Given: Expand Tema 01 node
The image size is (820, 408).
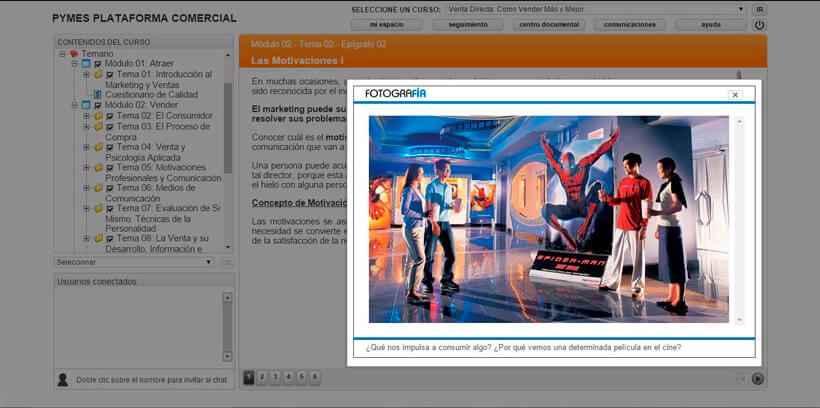Looking at the screenshot, I should tap(86, 74).
